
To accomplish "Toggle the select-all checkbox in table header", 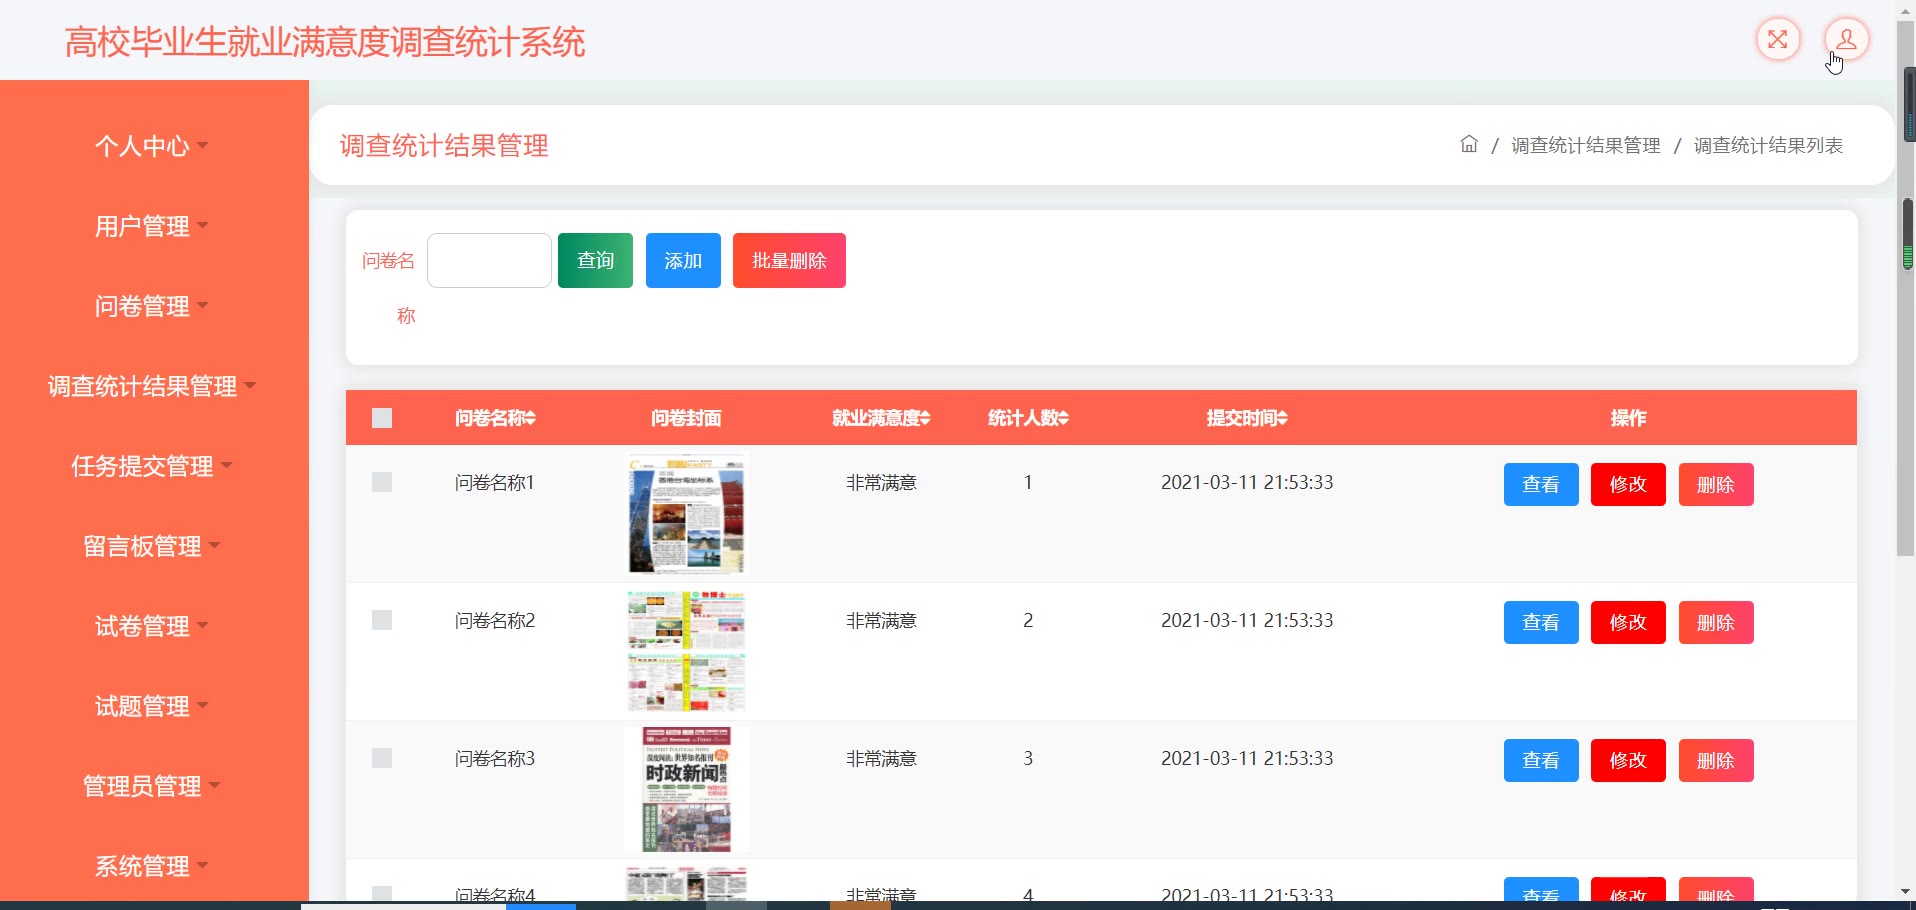I will pos(382,418).
